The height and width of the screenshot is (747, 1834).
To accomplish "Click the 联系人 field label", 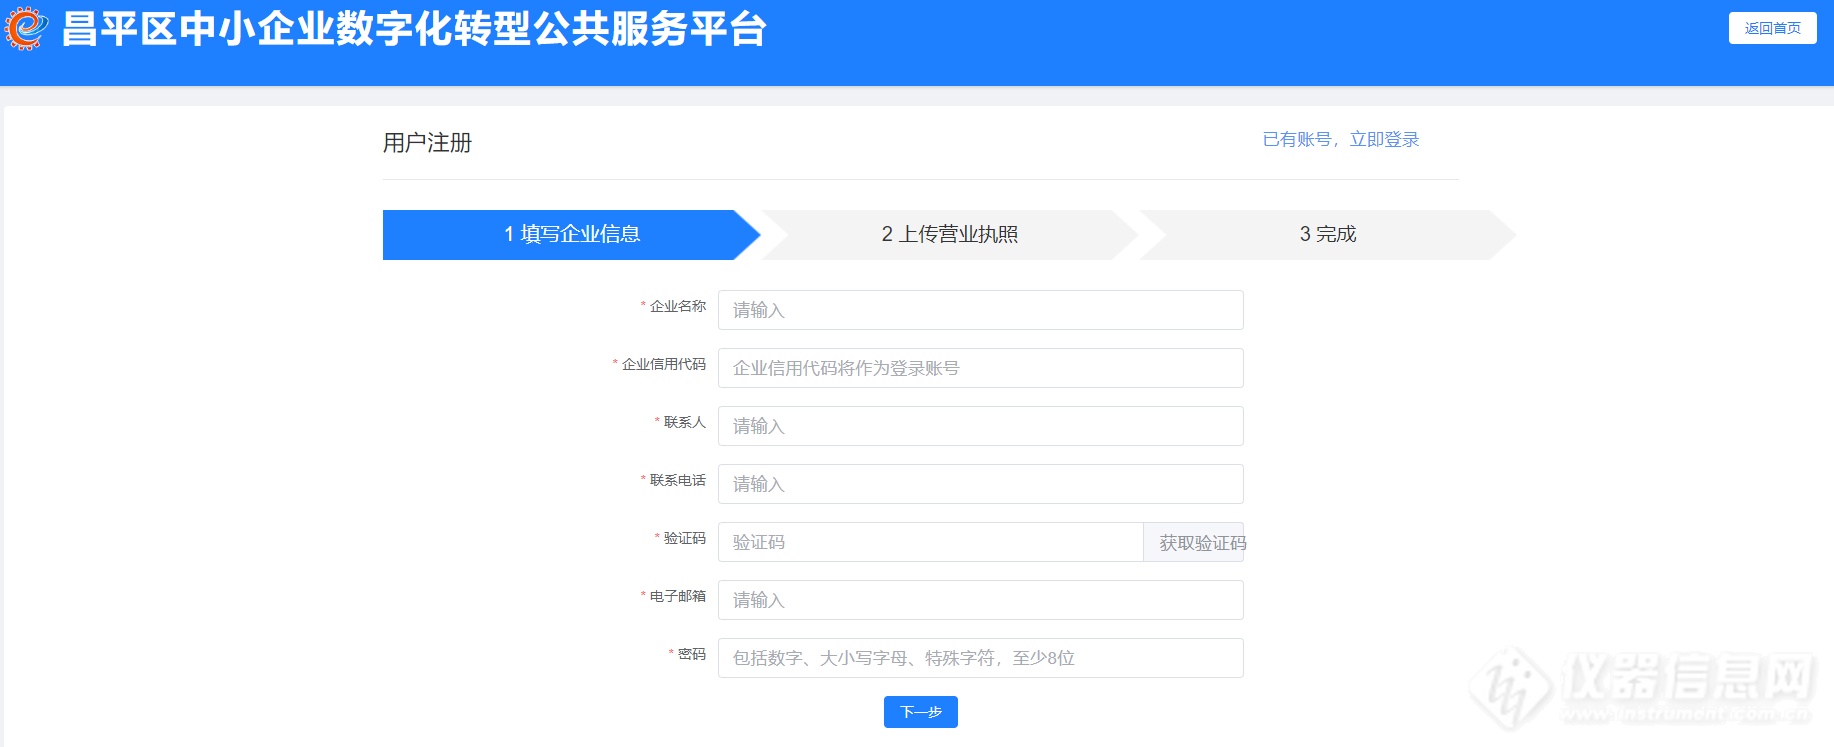I will click(x=685, y=422).
